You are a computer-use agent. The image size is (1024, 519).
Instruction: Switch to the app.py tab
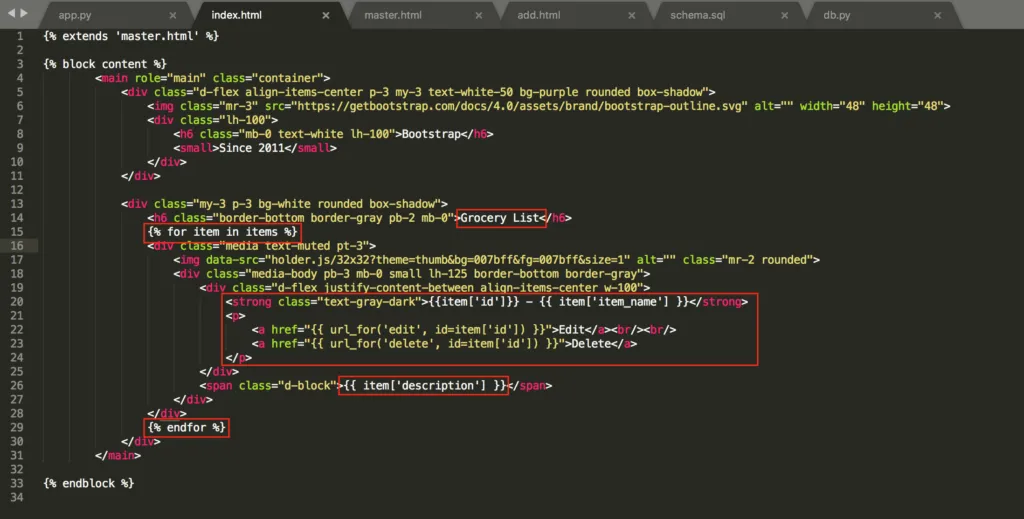tap(75, 15)
